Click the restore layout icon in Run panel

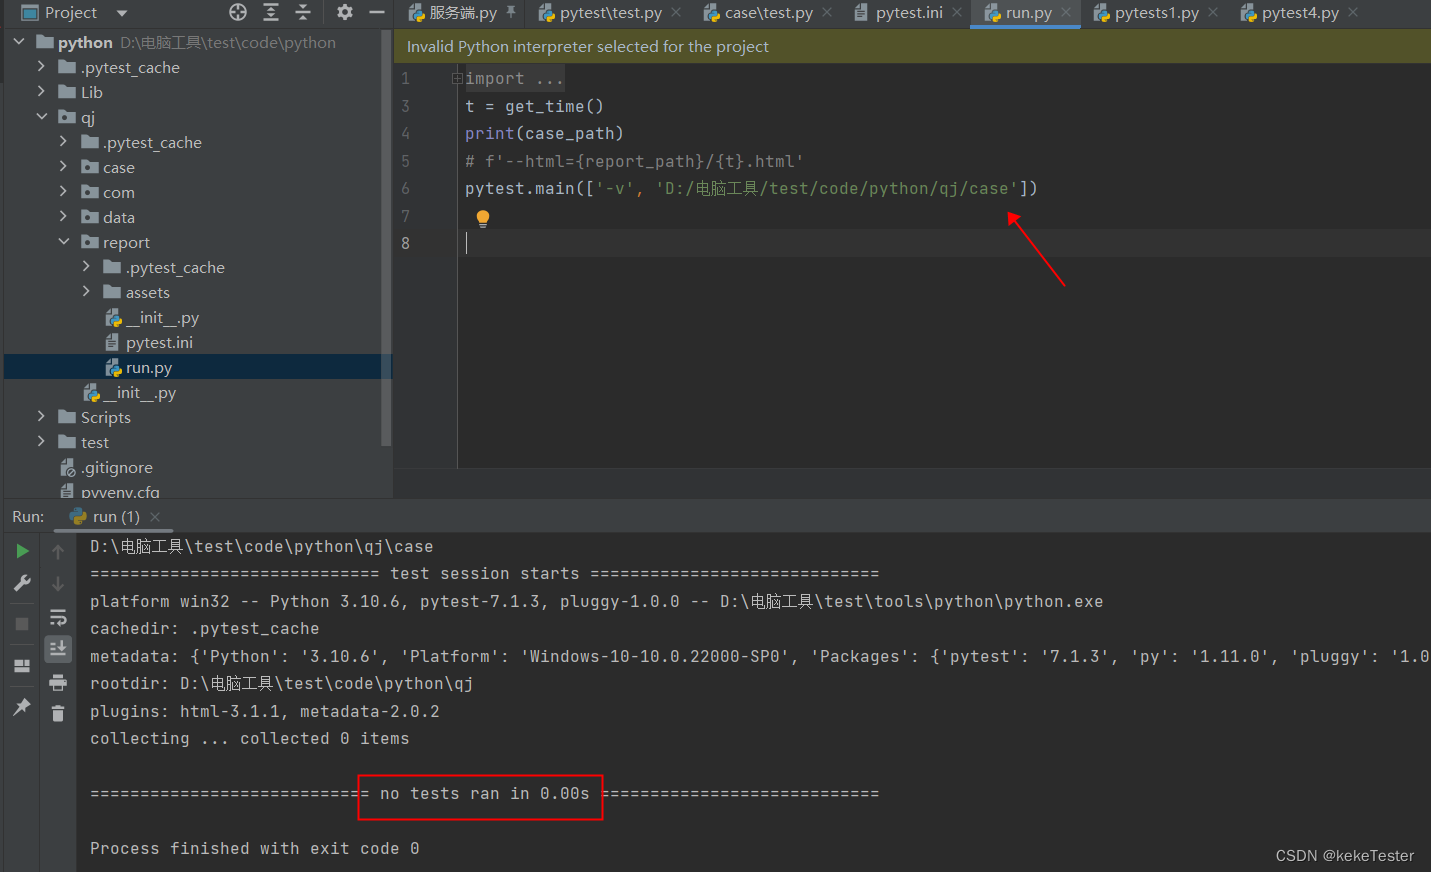(22, 665)
